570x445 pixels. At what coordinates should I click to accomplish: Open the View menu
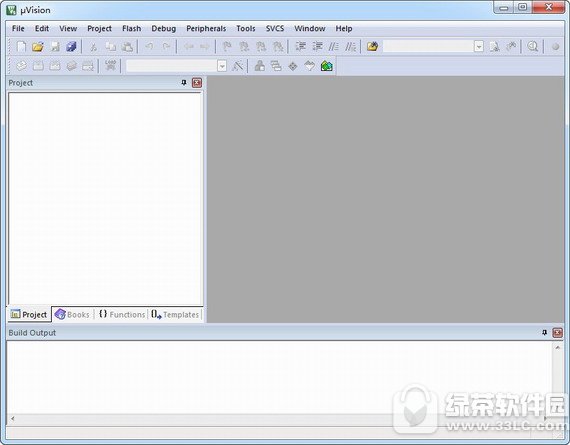click(x=68, y=28)
